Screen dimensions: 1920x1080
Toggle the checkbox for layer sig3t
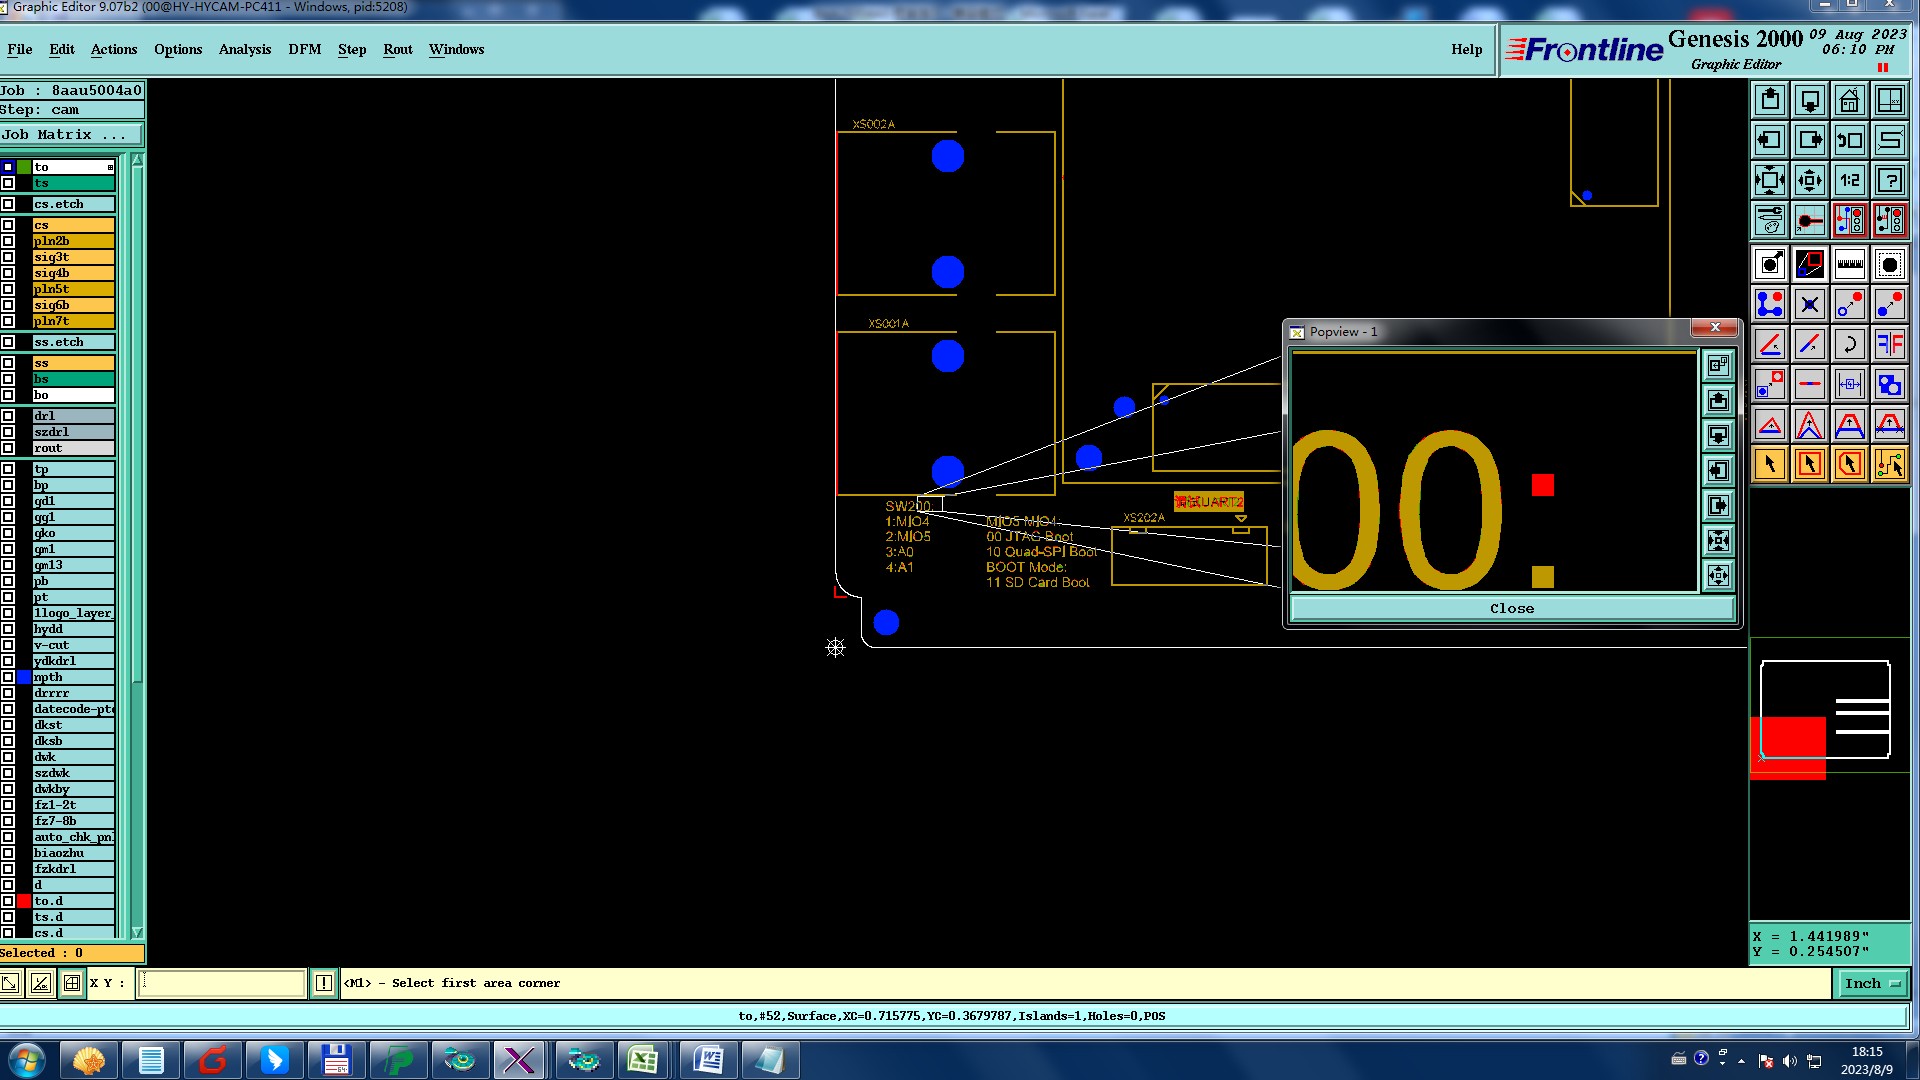point(8,257)
